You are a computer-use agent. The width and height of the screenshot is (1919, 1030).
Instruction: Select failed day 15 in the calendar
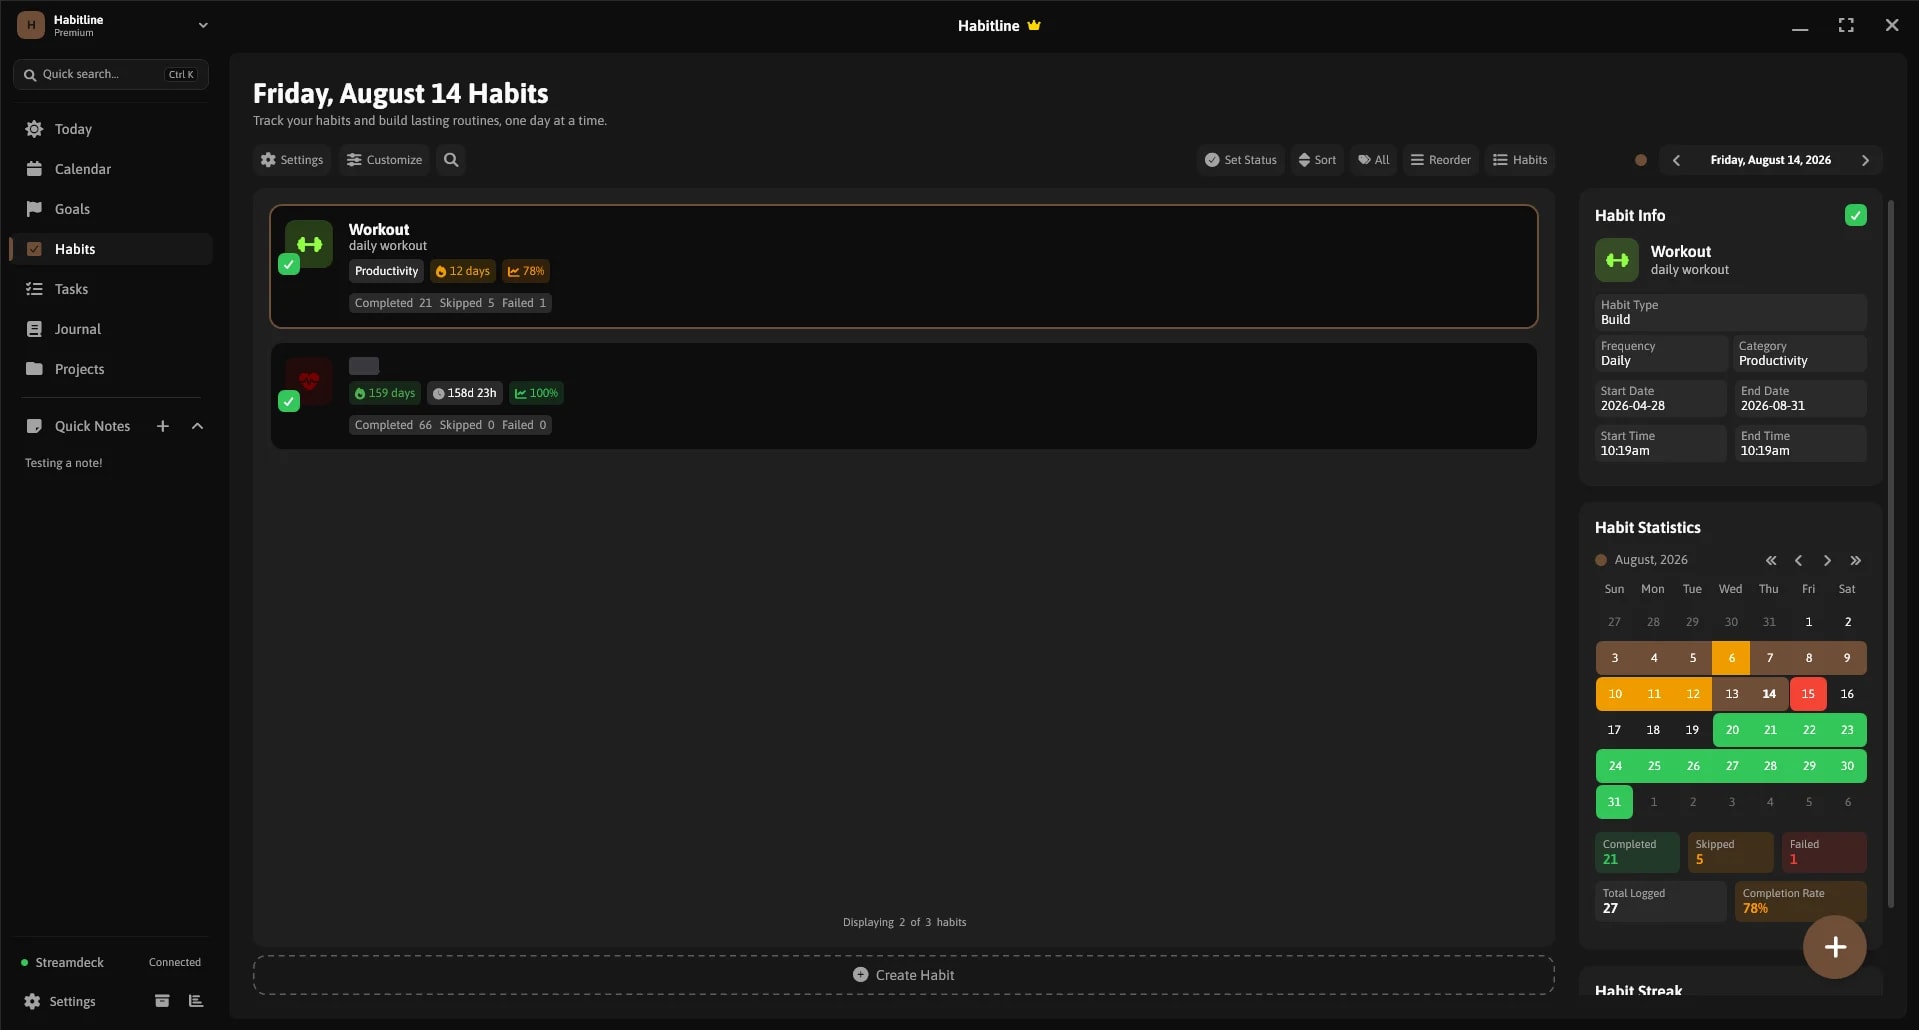(1808, 694)
